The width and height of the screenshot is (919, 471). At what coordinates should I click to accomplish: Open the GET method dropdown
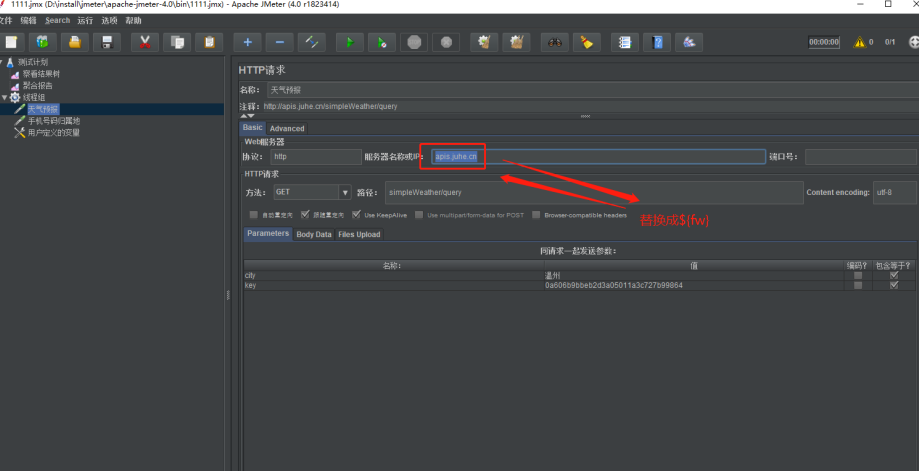coord(312,192)
